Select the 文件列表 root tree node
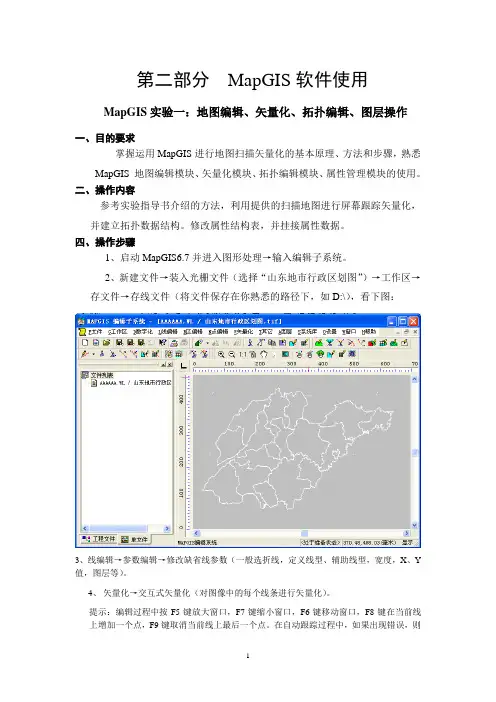Screen dimensions: 496x702 pyautogui.click(x=98, y=375)
